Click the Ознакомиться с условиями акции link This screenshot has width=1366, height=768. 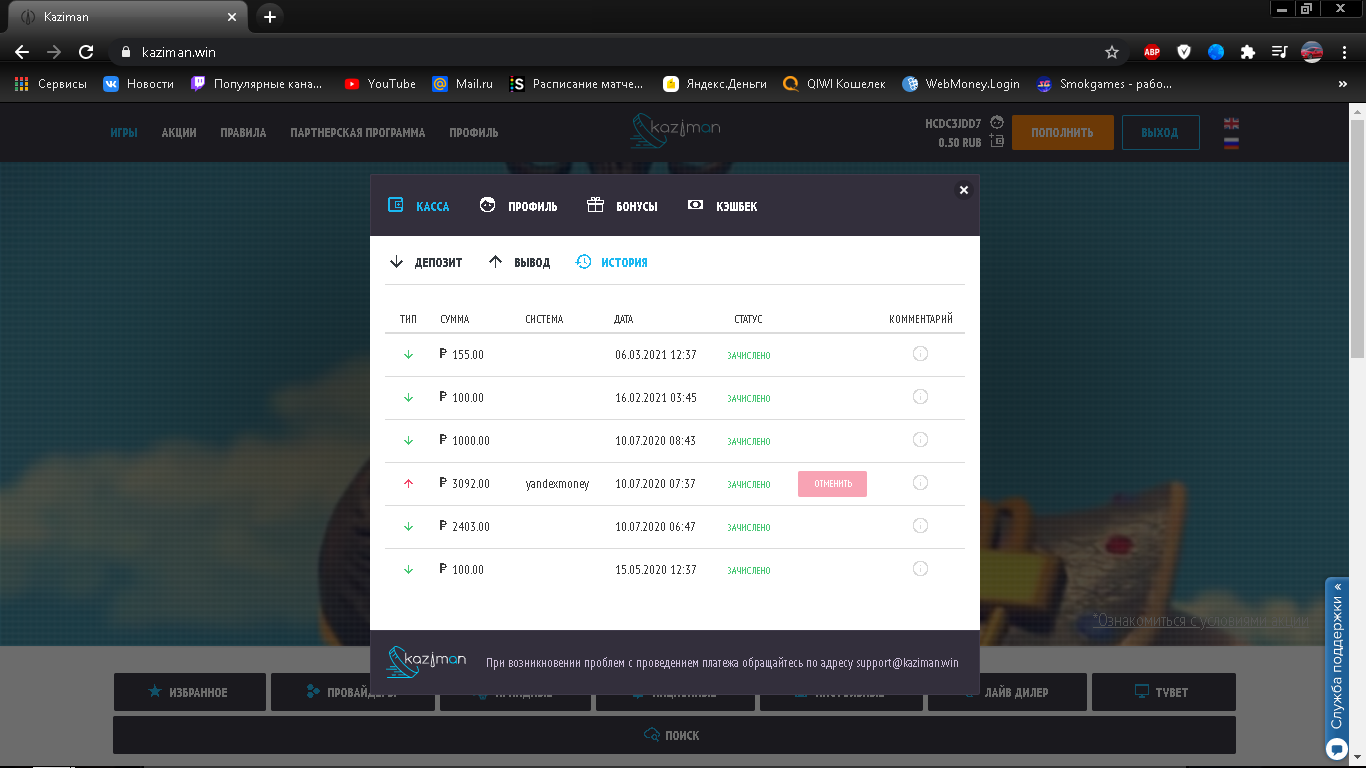click(1200, 620)
